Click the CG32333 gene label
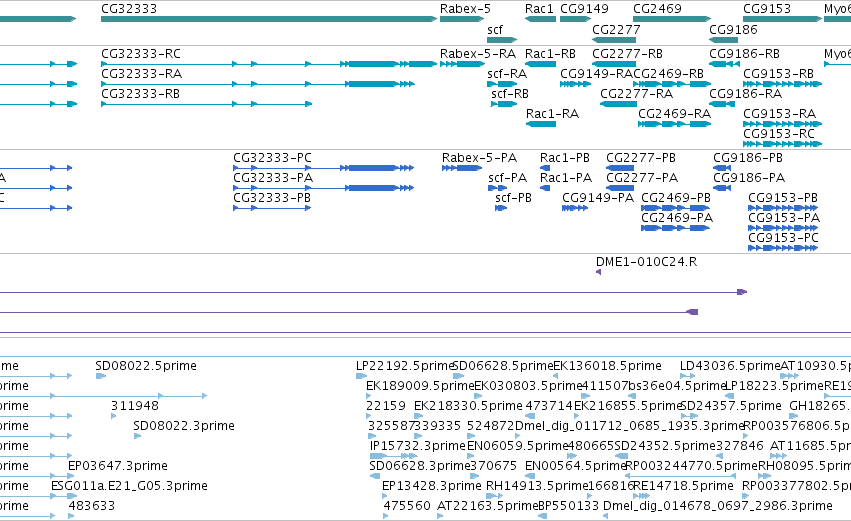 [129, 9]
